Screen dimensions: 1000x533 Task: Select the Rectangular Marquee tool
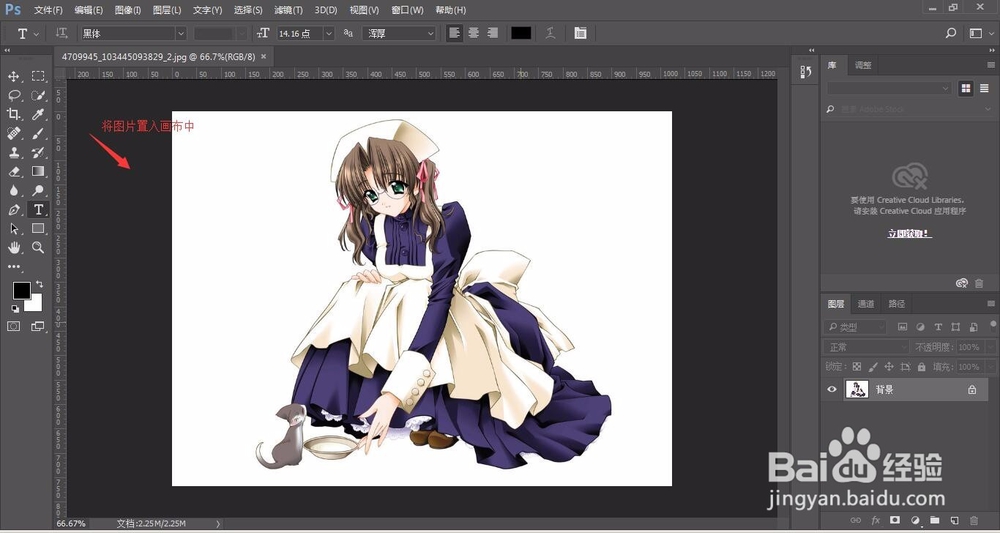[x=38, y=77]
